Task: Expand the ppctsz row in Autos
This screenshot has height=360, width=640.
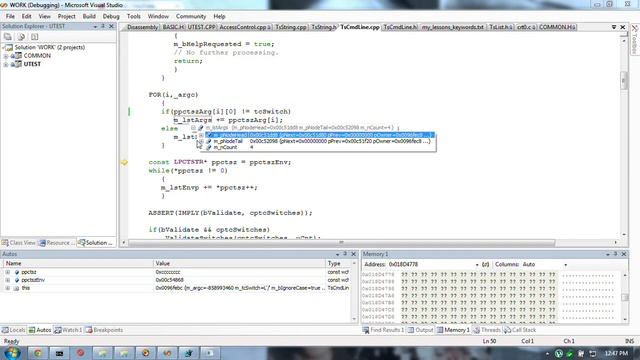Action: pyautogui.click(x=7, y=272)
